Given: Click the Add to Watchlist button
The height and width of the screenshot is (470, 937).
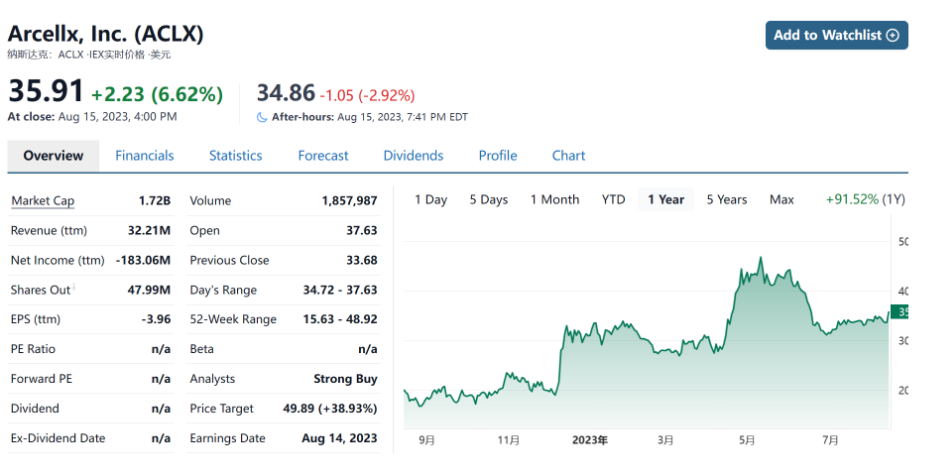Looking at the screenshot, I should point(836,35).
